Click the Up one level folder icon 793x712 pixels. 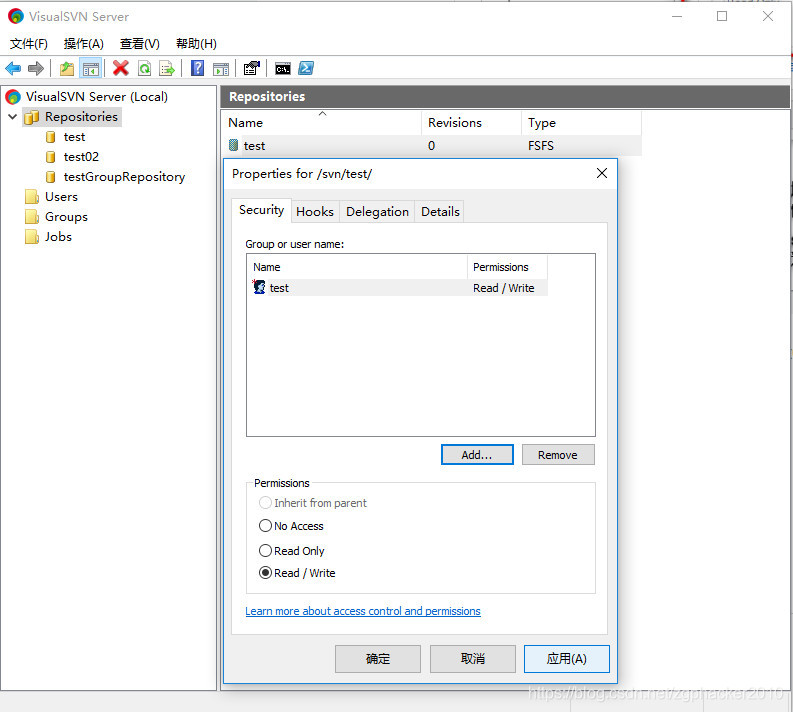[67, 68]
